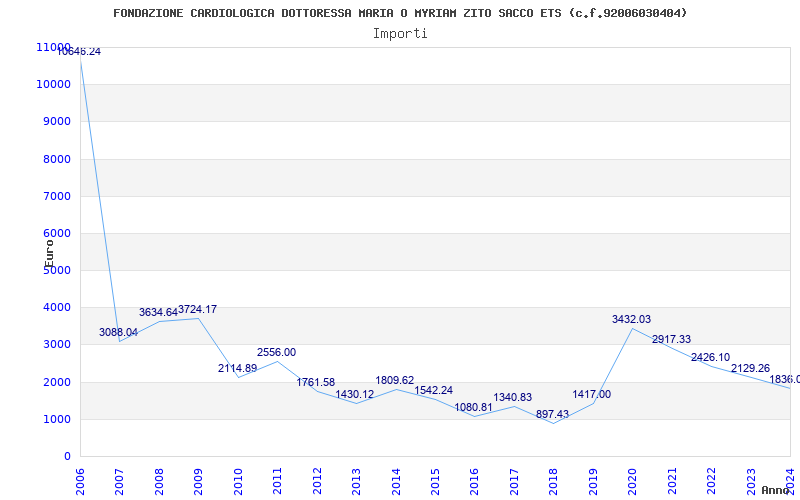800x500 pixels.
Task: Select the 2010 x-axis year
Action: (x=238, y=480)
